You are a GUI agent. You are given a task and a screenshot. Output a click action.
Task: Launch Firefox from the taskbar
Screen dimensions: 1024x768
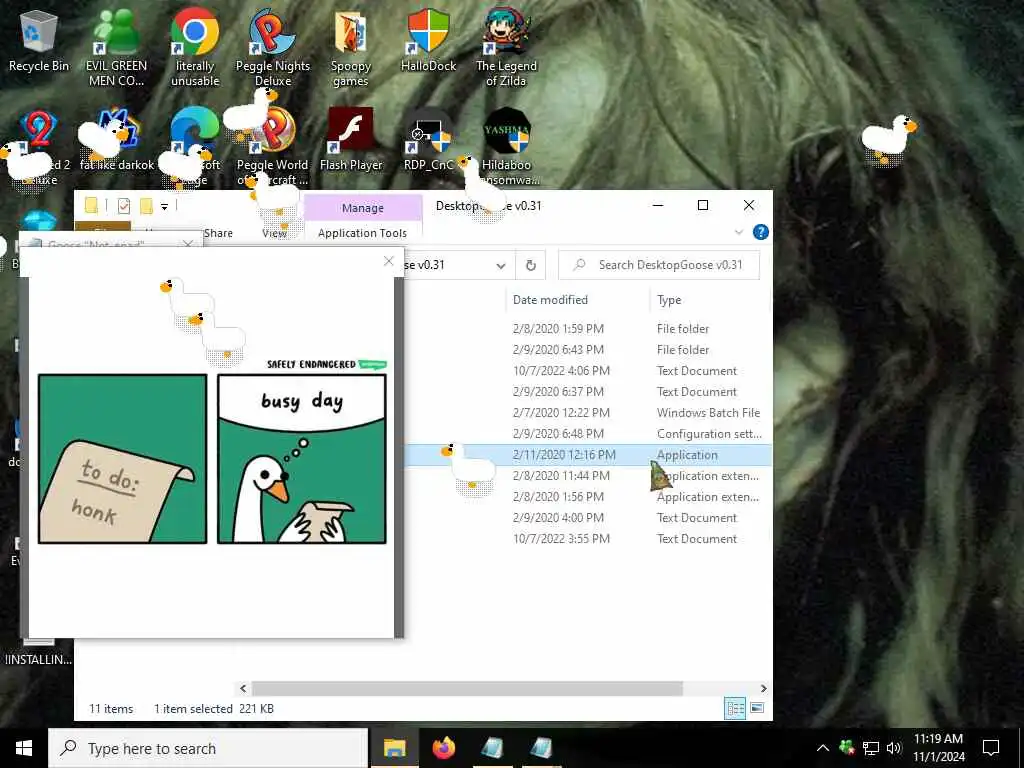pos(443,748)
